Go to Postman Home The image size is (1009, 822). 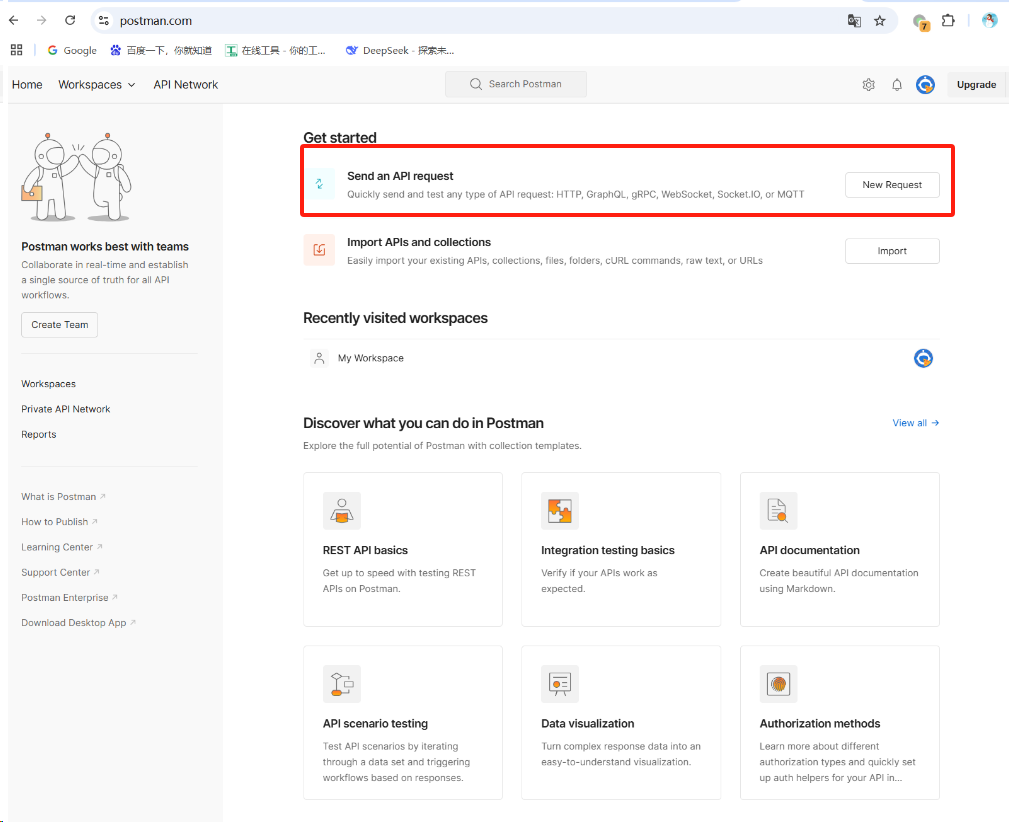click(x=27, y=84)
